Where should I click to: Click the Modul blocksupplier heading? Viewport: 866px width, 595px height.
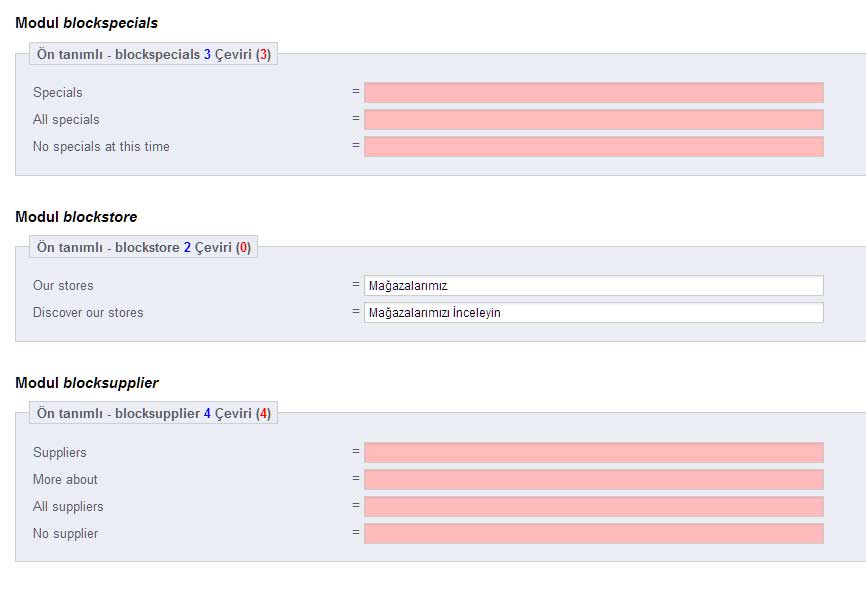click(86, 383)
